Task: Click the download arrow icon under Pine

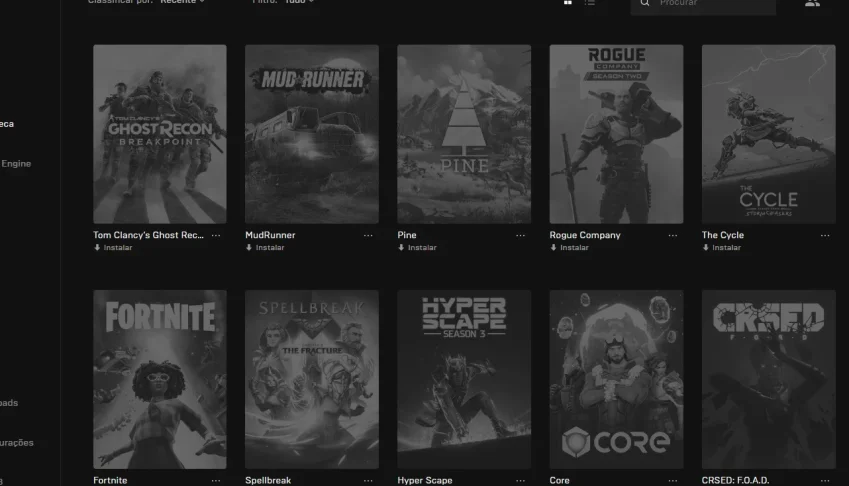Action: 401,247
